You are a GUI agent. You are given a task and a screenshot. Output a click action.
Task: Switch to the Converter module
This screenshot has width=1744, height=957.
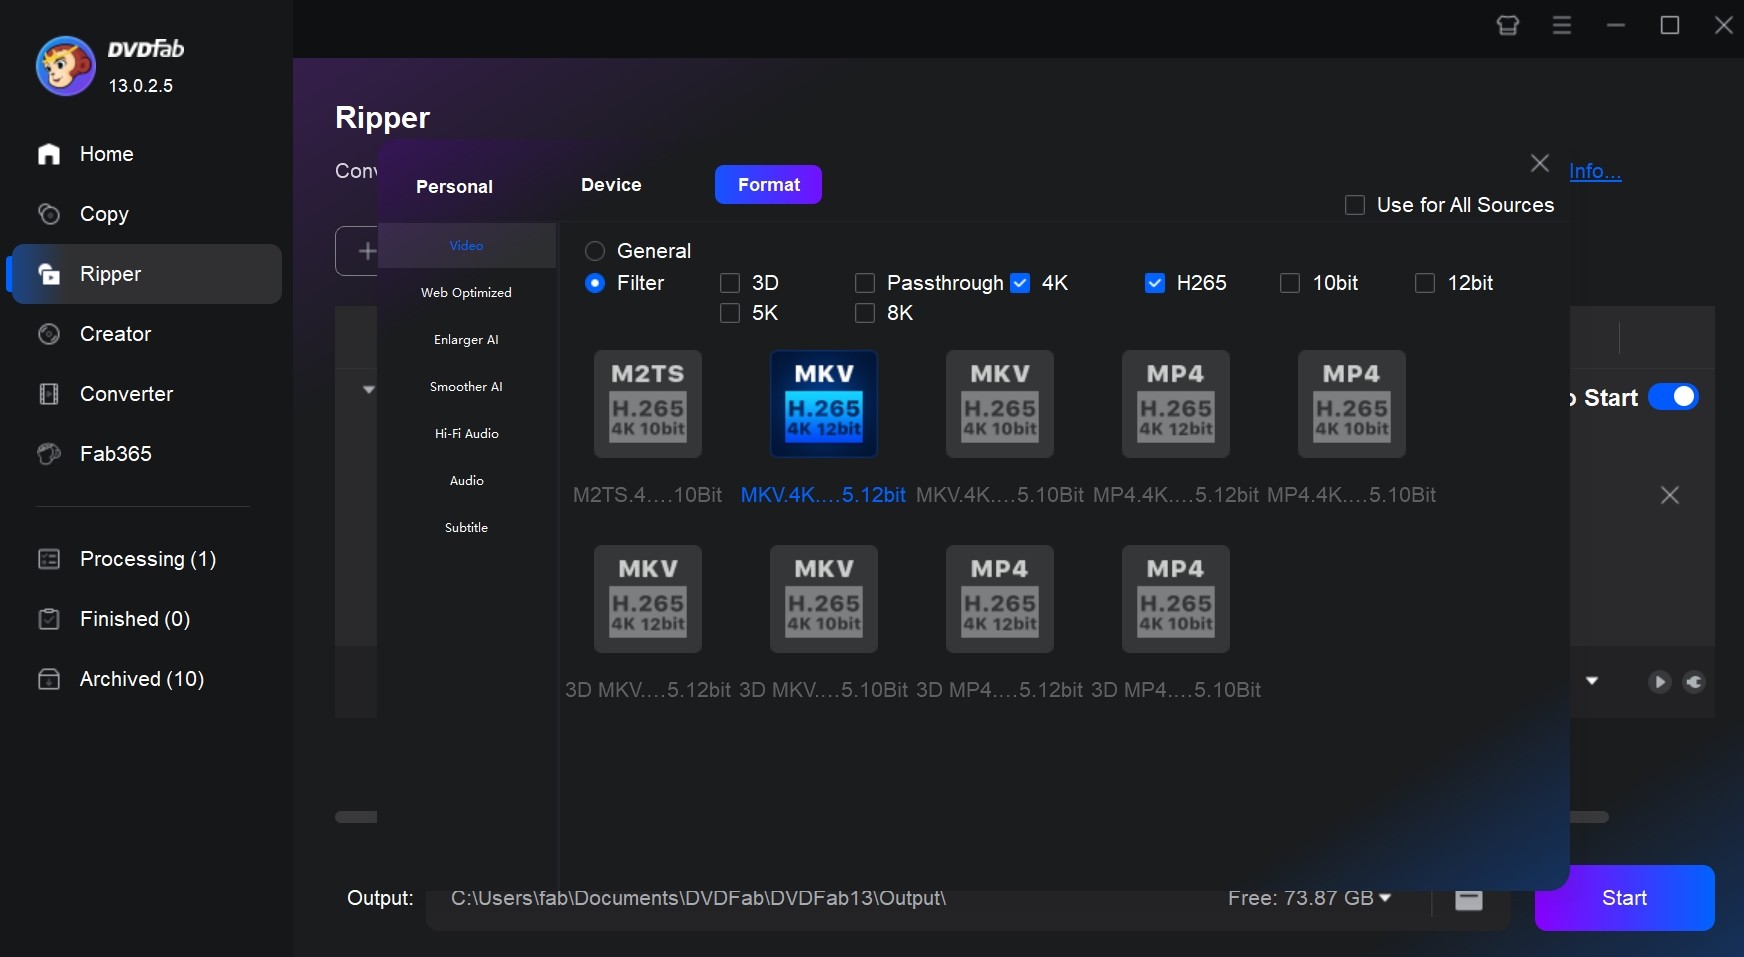click(126, 394)
